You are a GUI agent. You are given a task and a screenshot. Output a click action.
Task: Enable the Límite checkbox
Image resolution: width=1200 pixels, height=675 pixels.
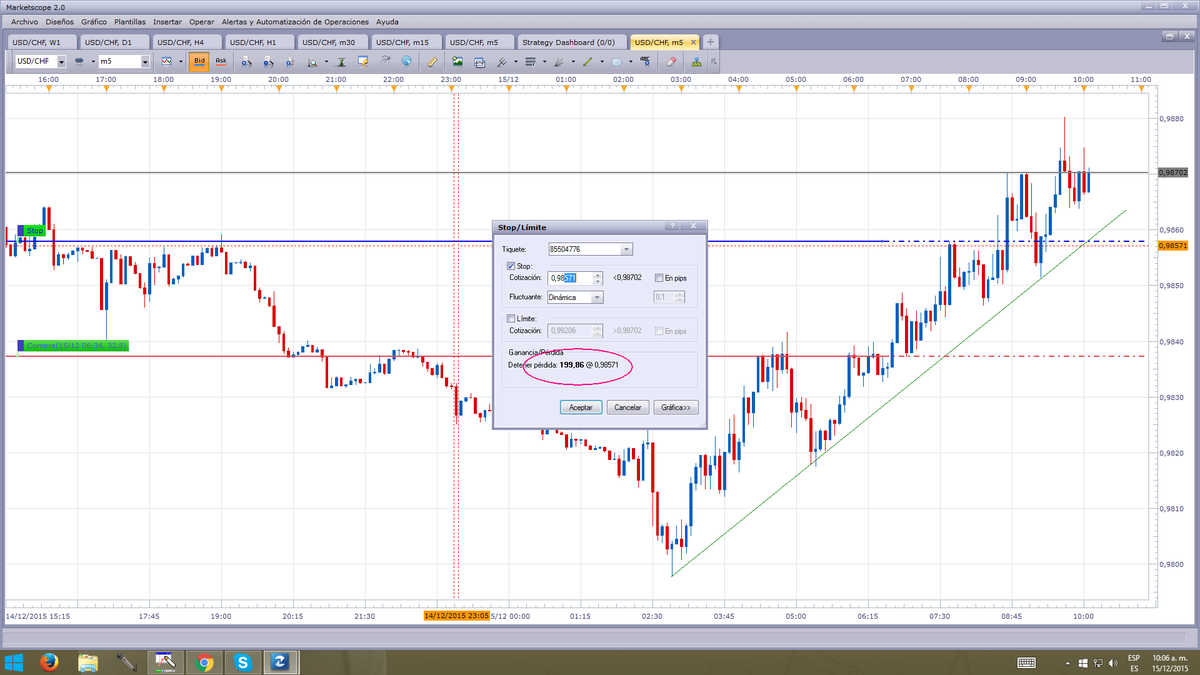[512, 318]
